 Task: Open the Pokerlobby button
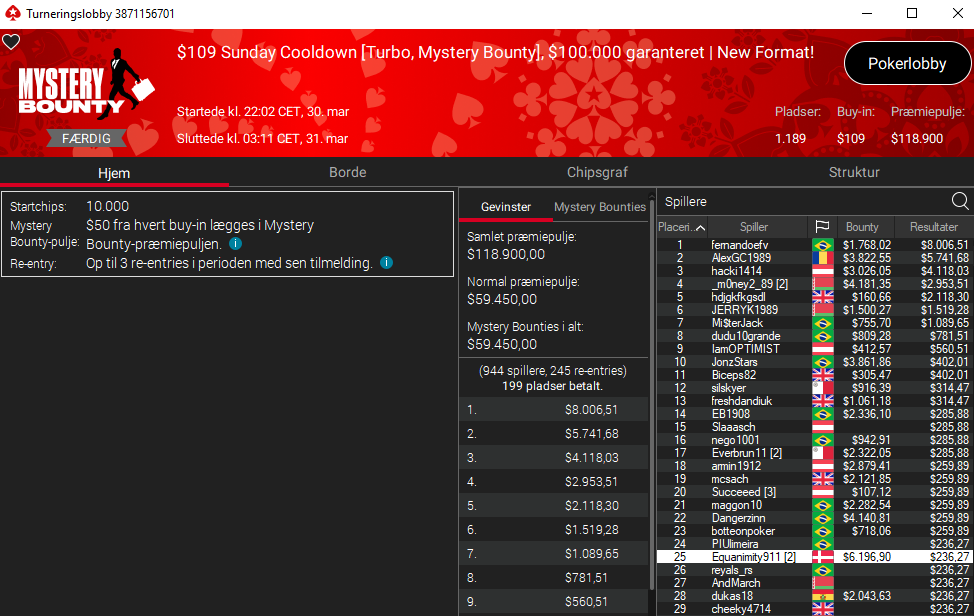pyautogui.click(x=907, y=63)
